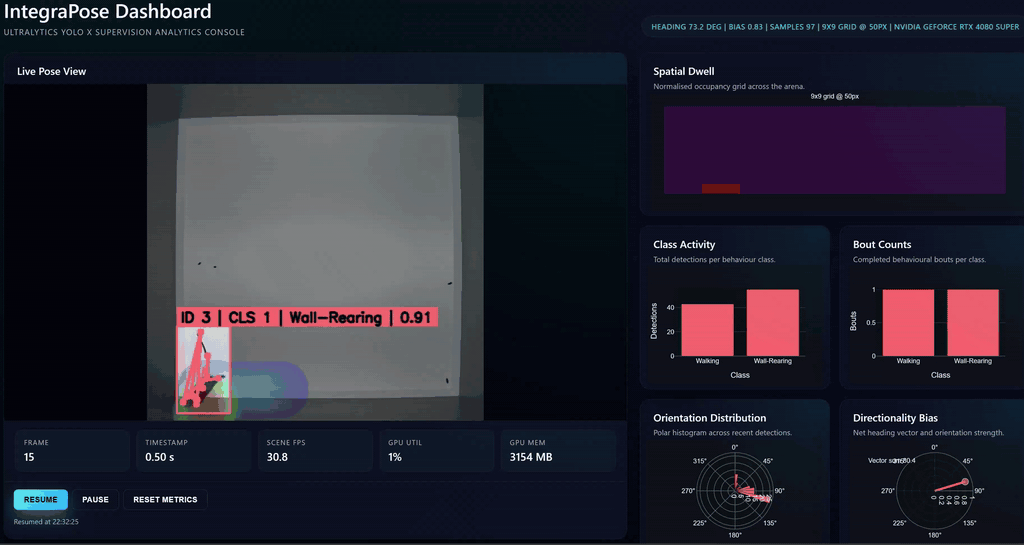The width and height of the screenshot is (1024, 545).
Task: Click the FRAME 15 stat card
Action: click(72, 450)
